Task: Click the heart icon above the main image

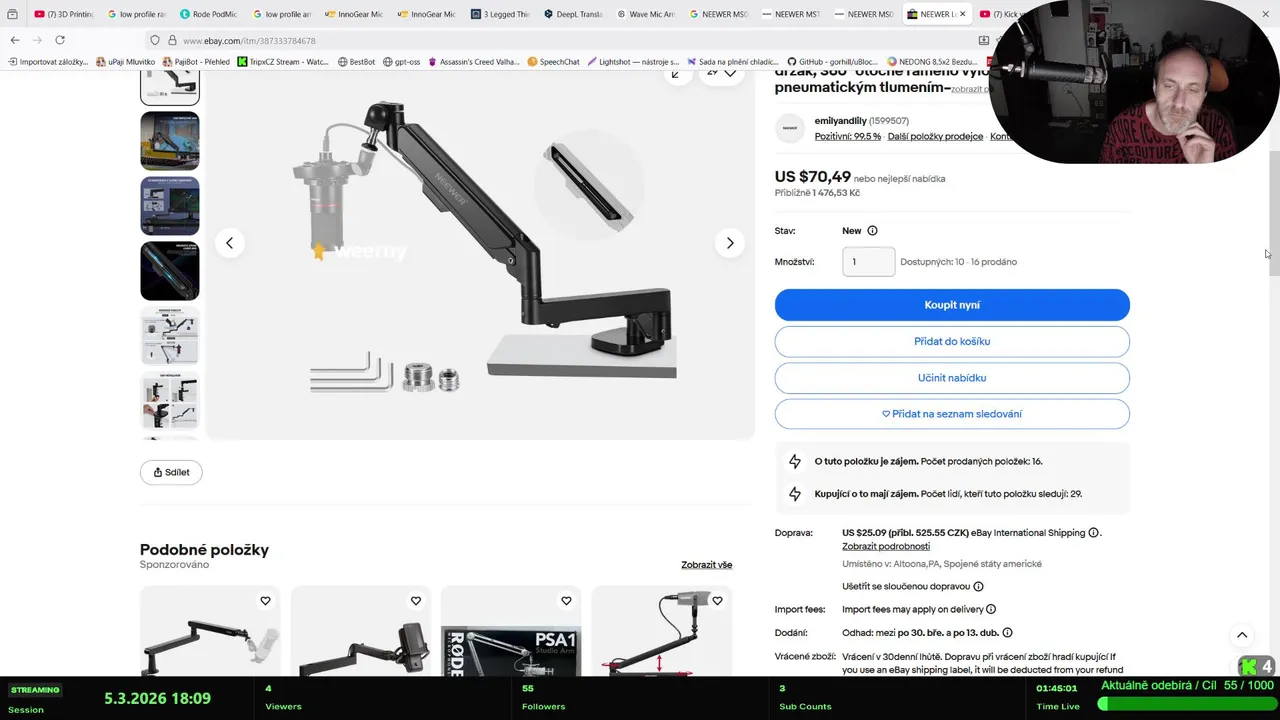Action: (x=730, y=73)
